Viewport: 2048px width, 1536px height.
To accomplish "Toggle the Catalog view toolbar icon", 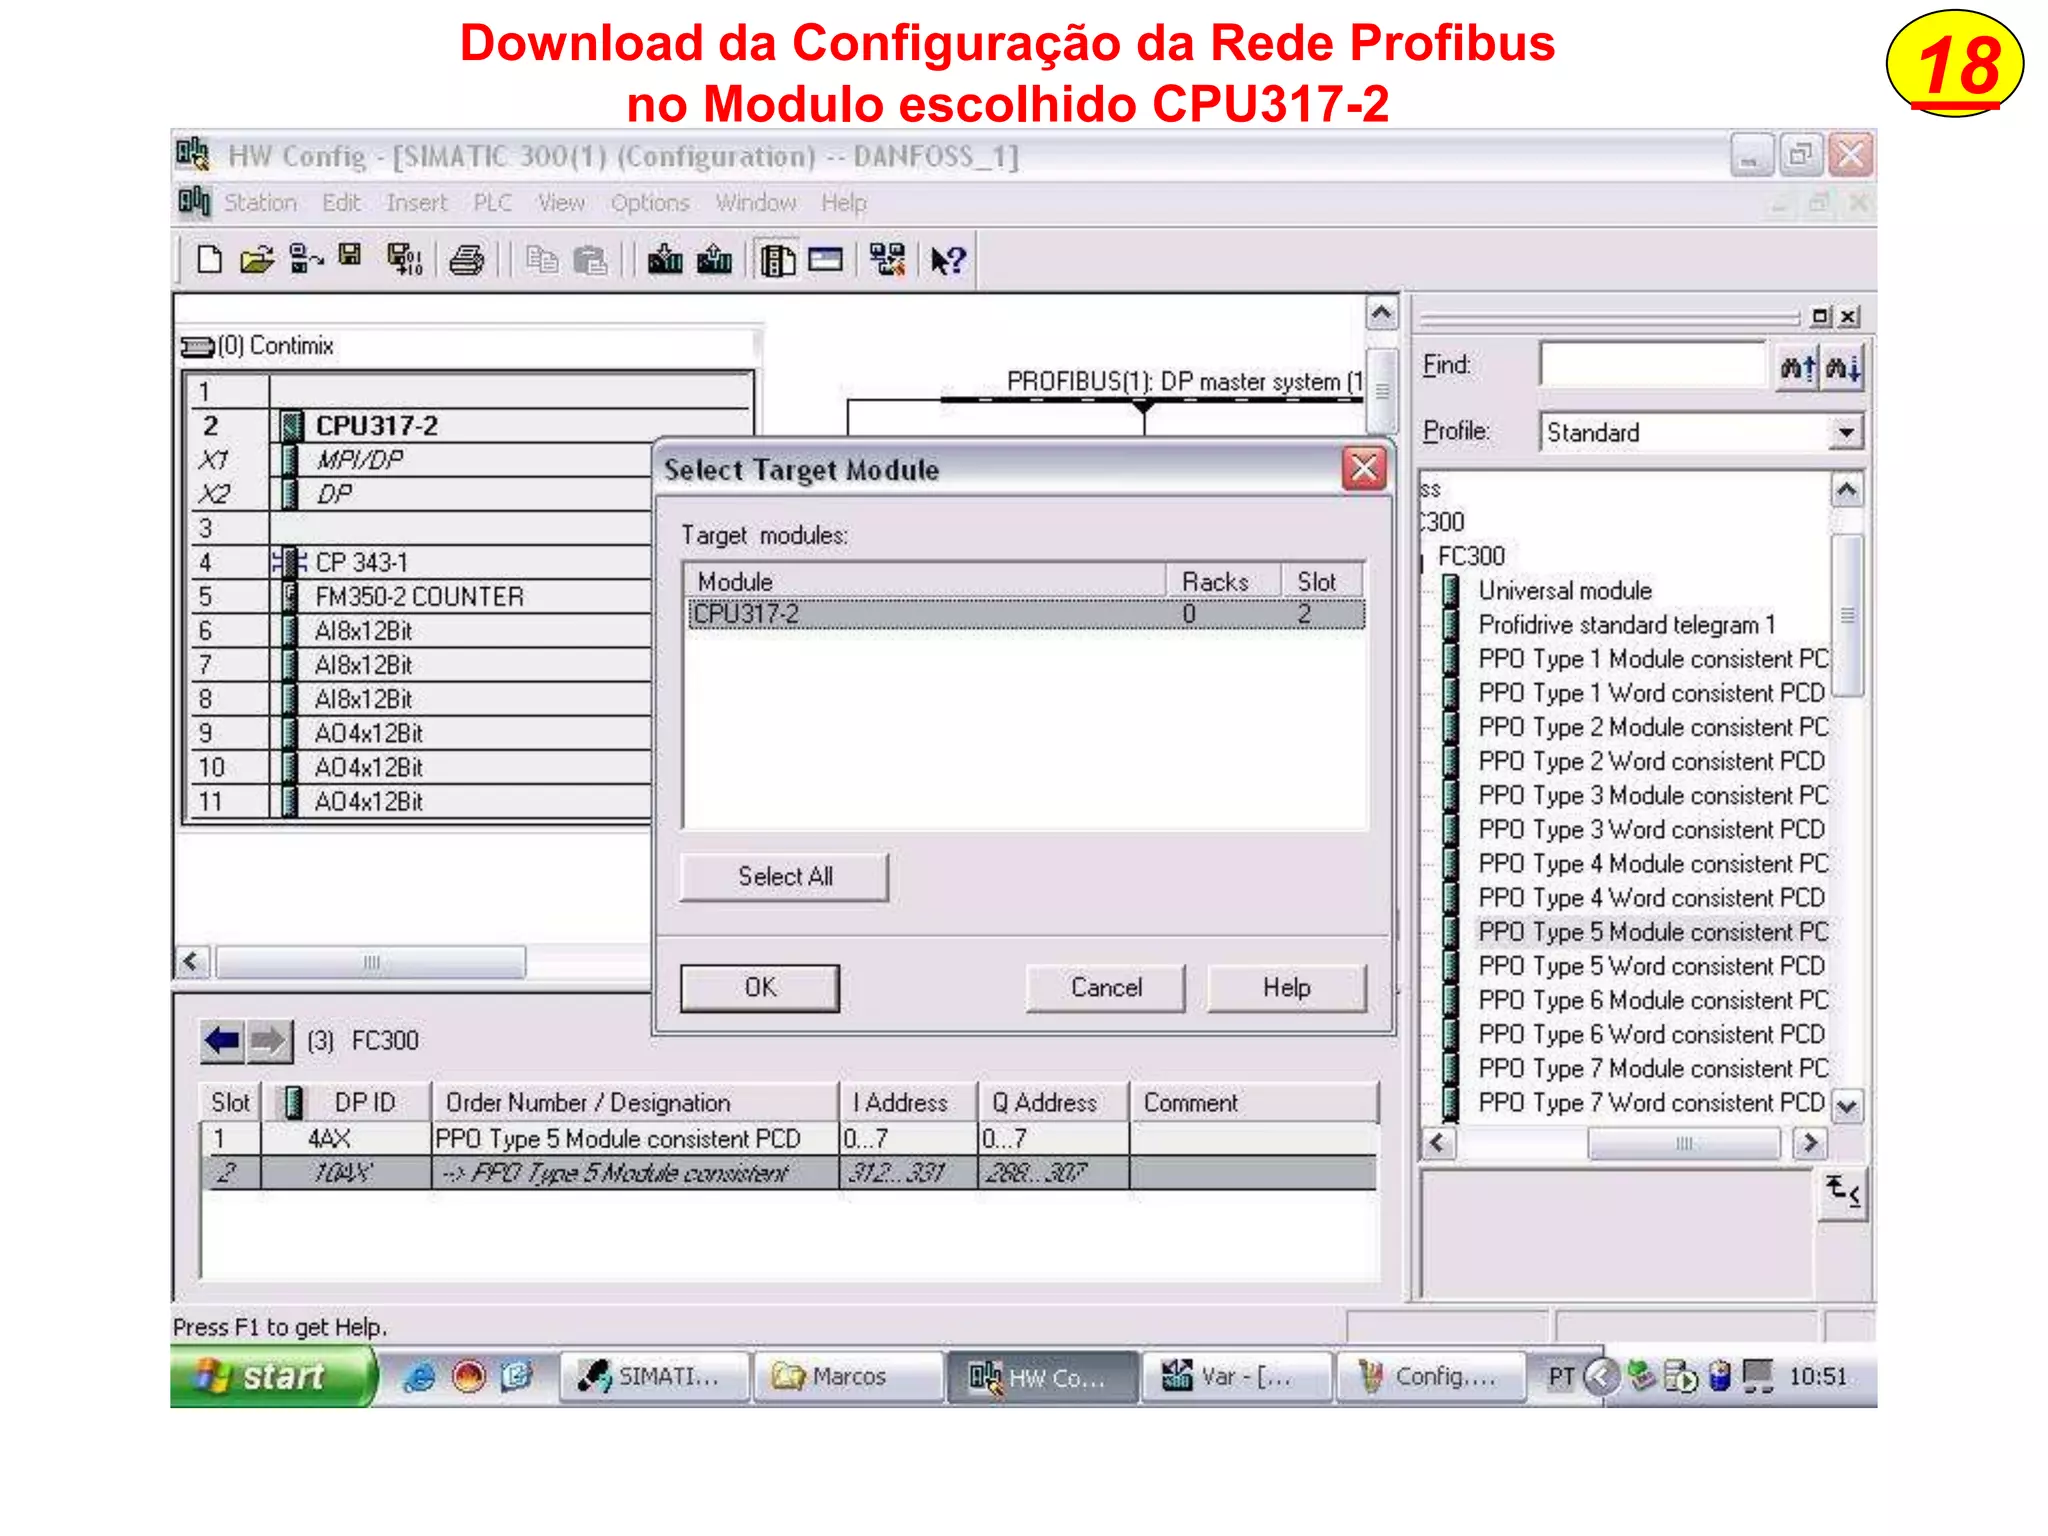I will 777,260.
